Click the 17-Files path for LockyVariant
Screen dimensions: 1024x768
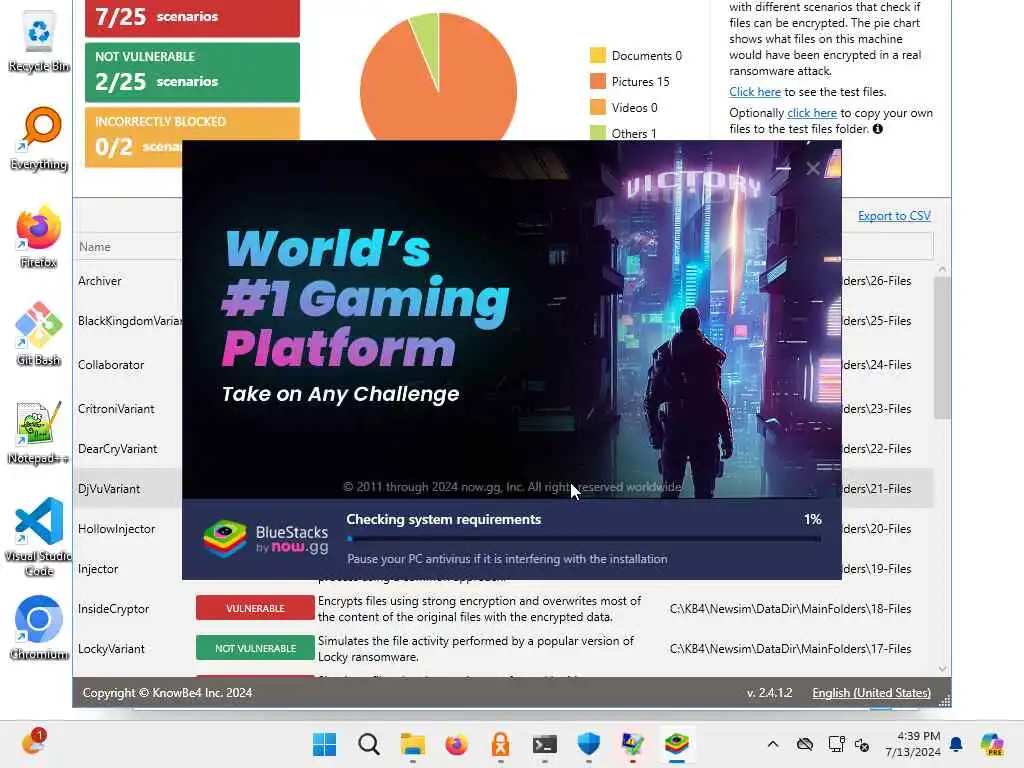[790, 648]
